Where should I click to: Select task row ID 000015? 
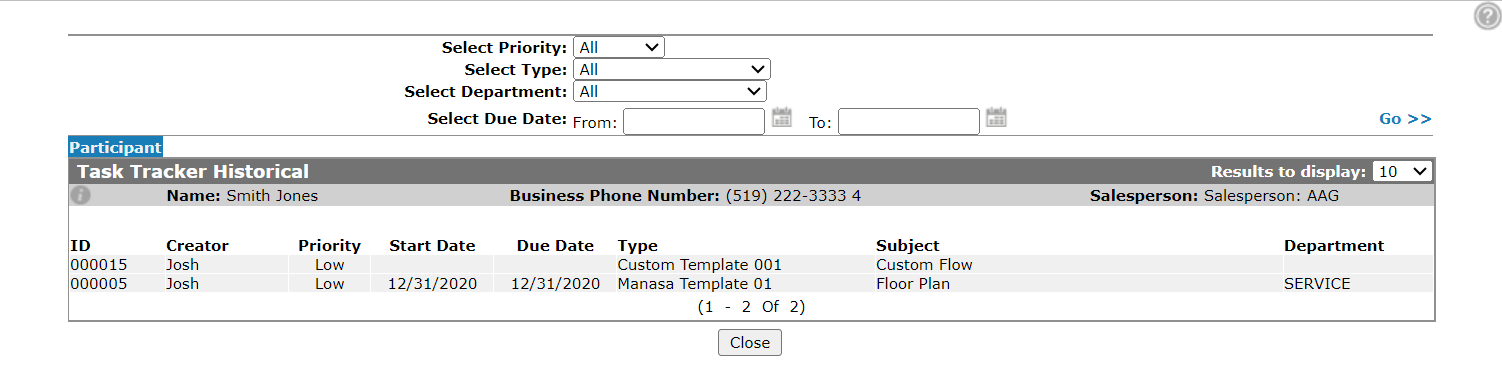751,265
